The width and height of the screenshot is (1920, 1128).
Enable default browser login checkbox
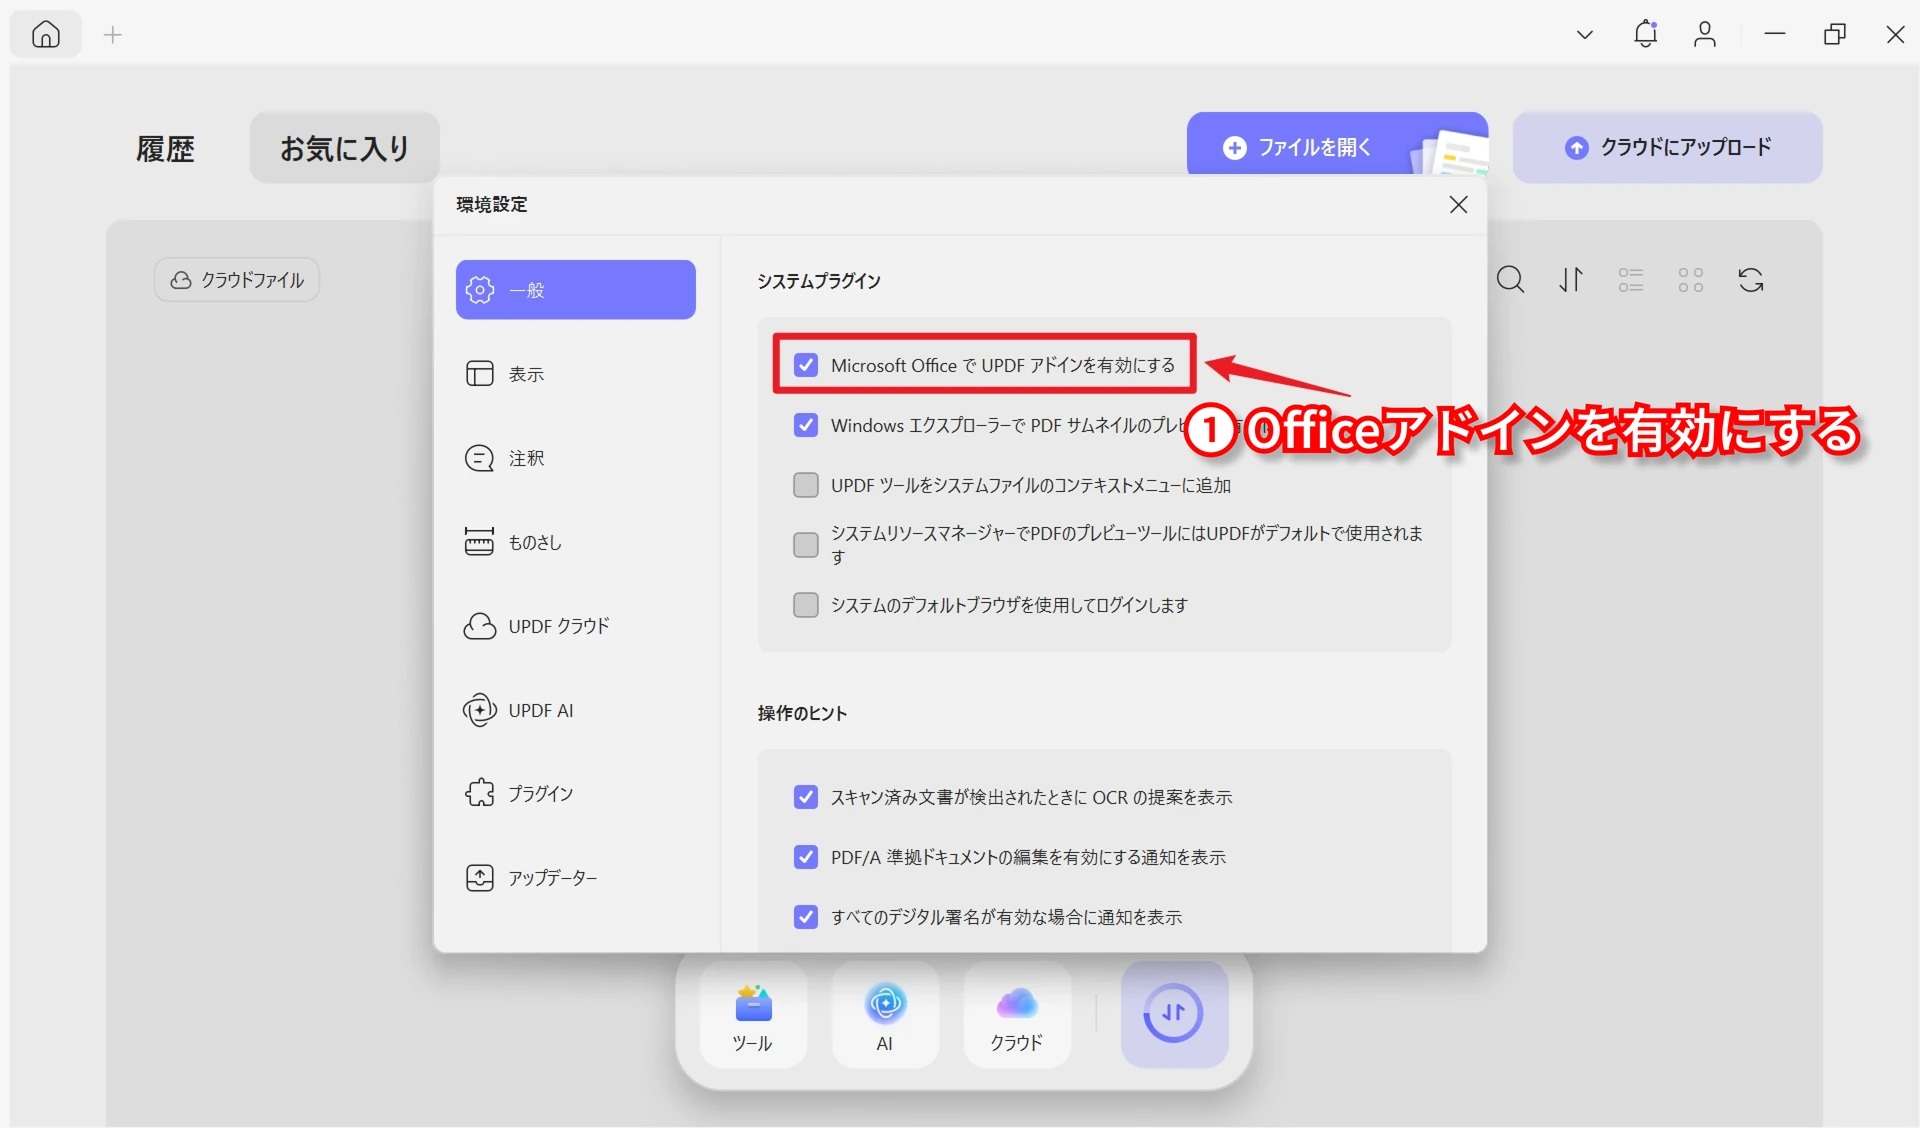806,605
